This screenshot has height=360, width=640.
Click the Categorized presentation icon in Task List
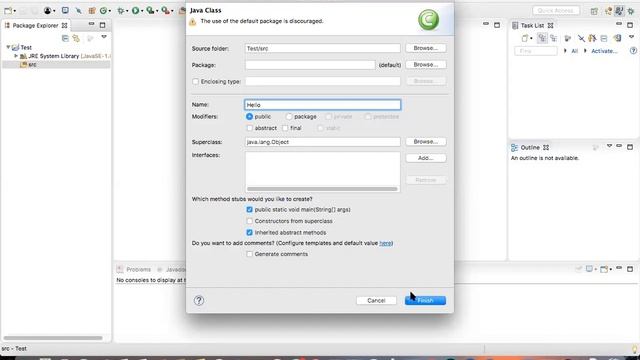pos(542,38)
